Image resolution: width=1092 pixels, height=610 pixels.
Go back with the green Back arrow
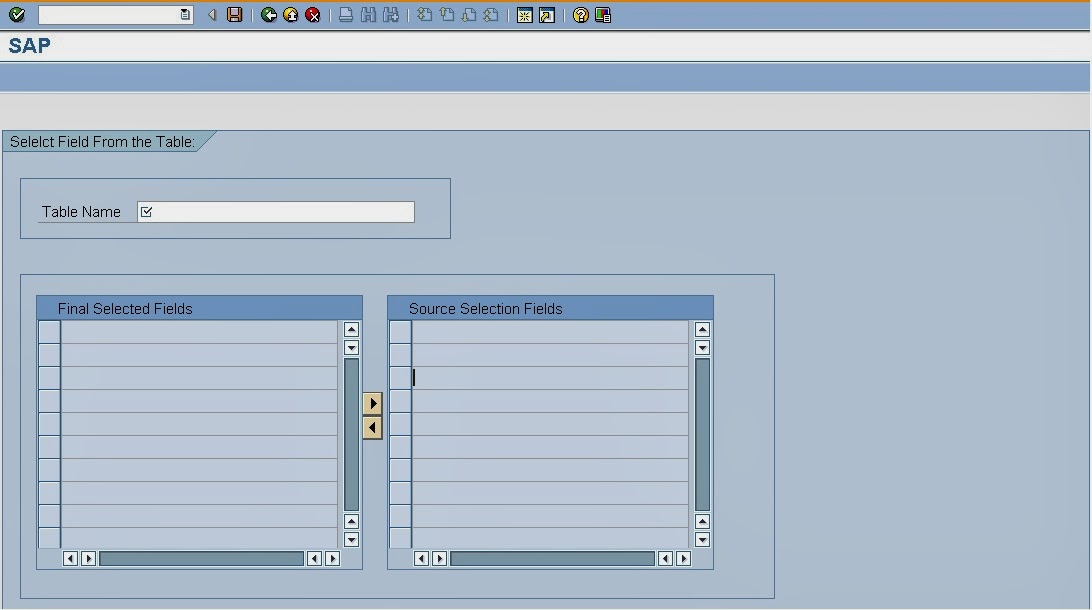click(x=270, y=15)
